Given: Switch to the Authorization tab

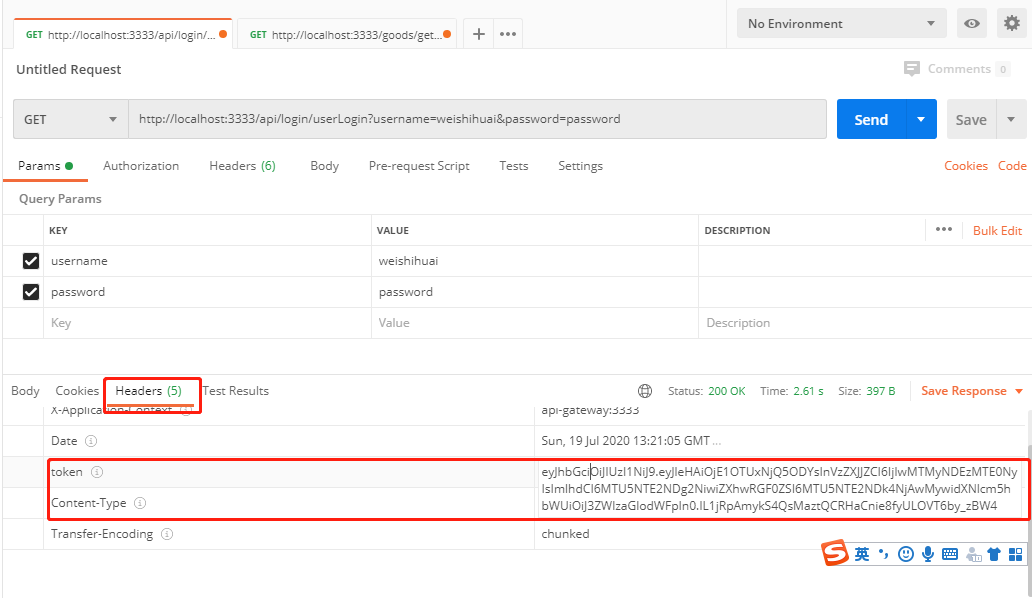Looking at the screenshot, I should [140, 166].
